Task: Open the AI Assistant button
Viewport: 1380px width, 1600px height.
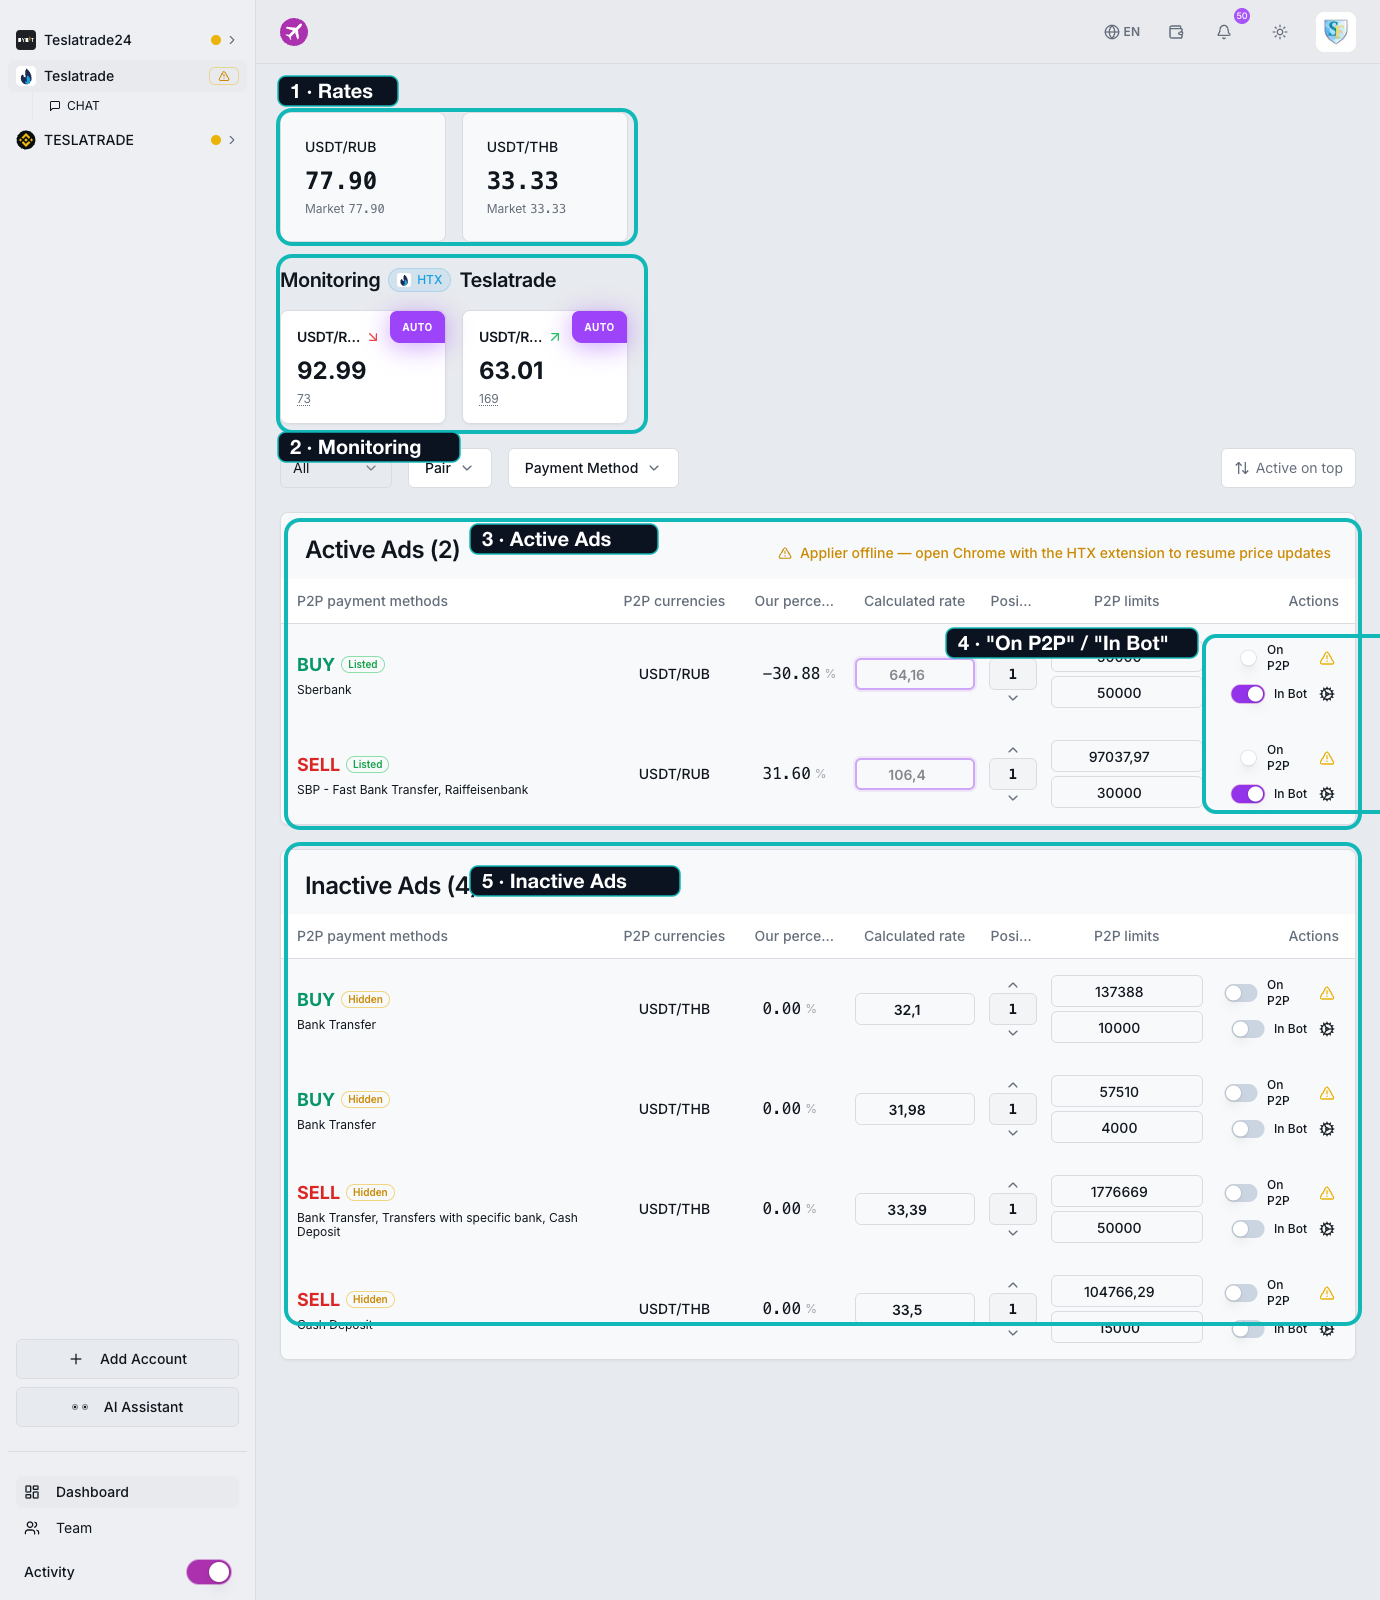Action: click(x=127, y=1407)
